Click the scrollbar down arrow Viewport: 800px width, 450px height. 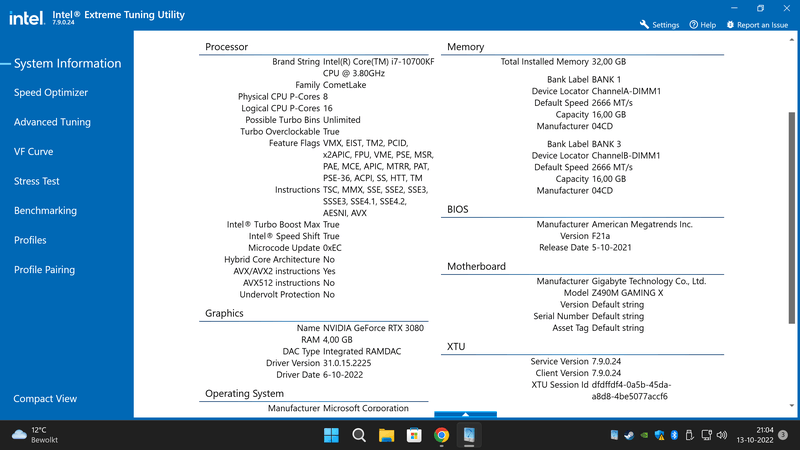pyautogui.click(x=791, y=406)
